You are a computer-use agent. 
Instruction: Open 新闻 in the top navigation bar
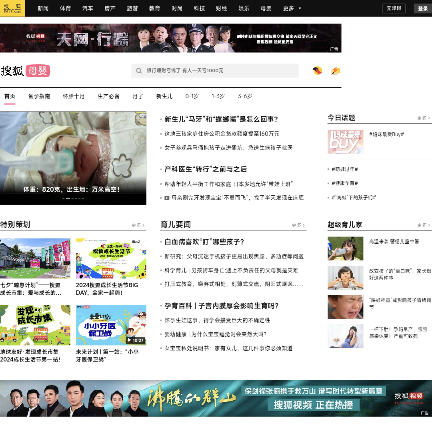pyautogui.click(x=43, y=8)
